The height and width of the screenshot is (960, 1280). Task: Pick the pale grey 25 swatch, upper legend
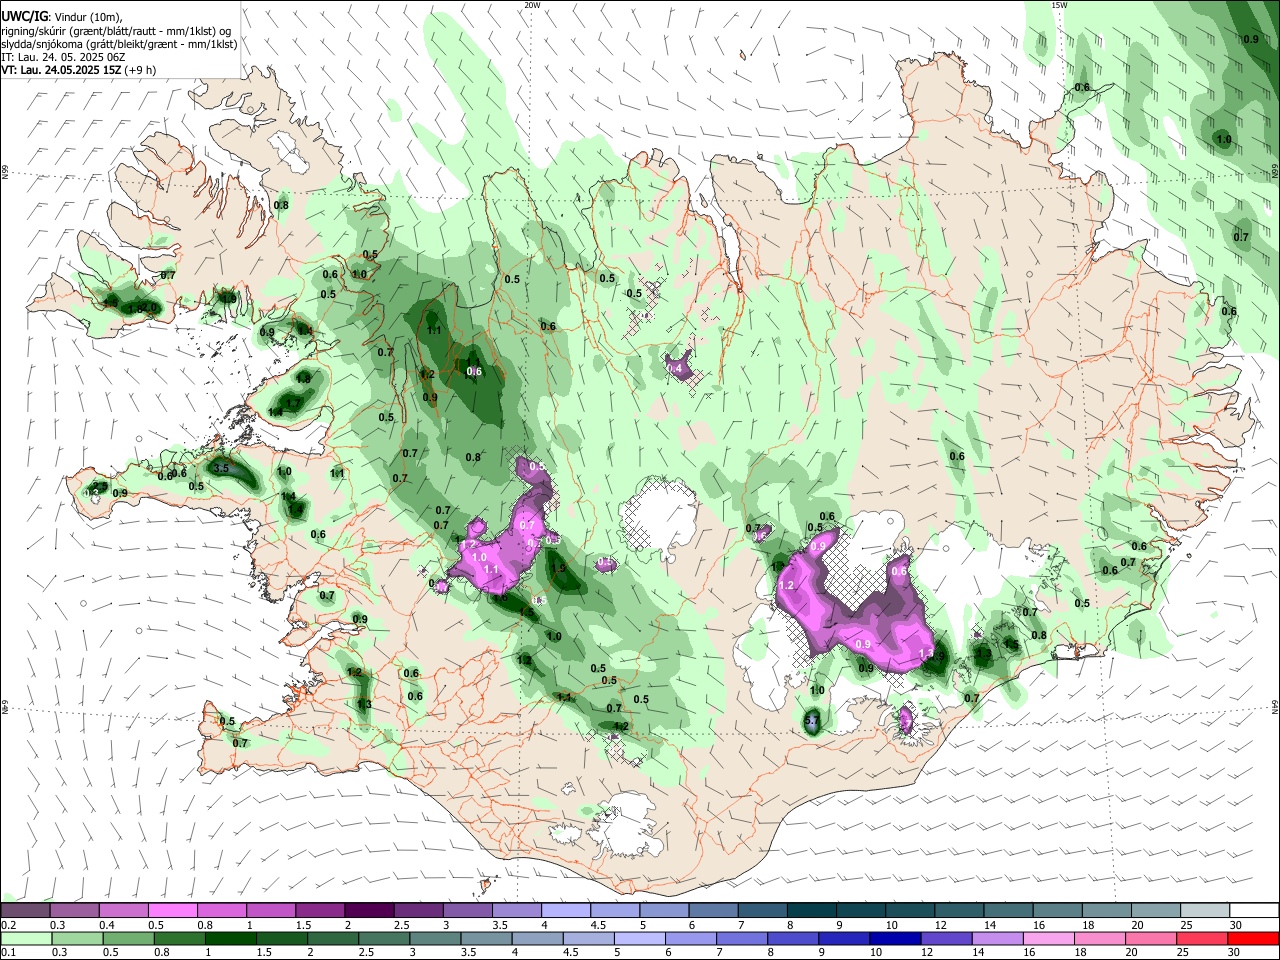click(x=1205, y=910)
